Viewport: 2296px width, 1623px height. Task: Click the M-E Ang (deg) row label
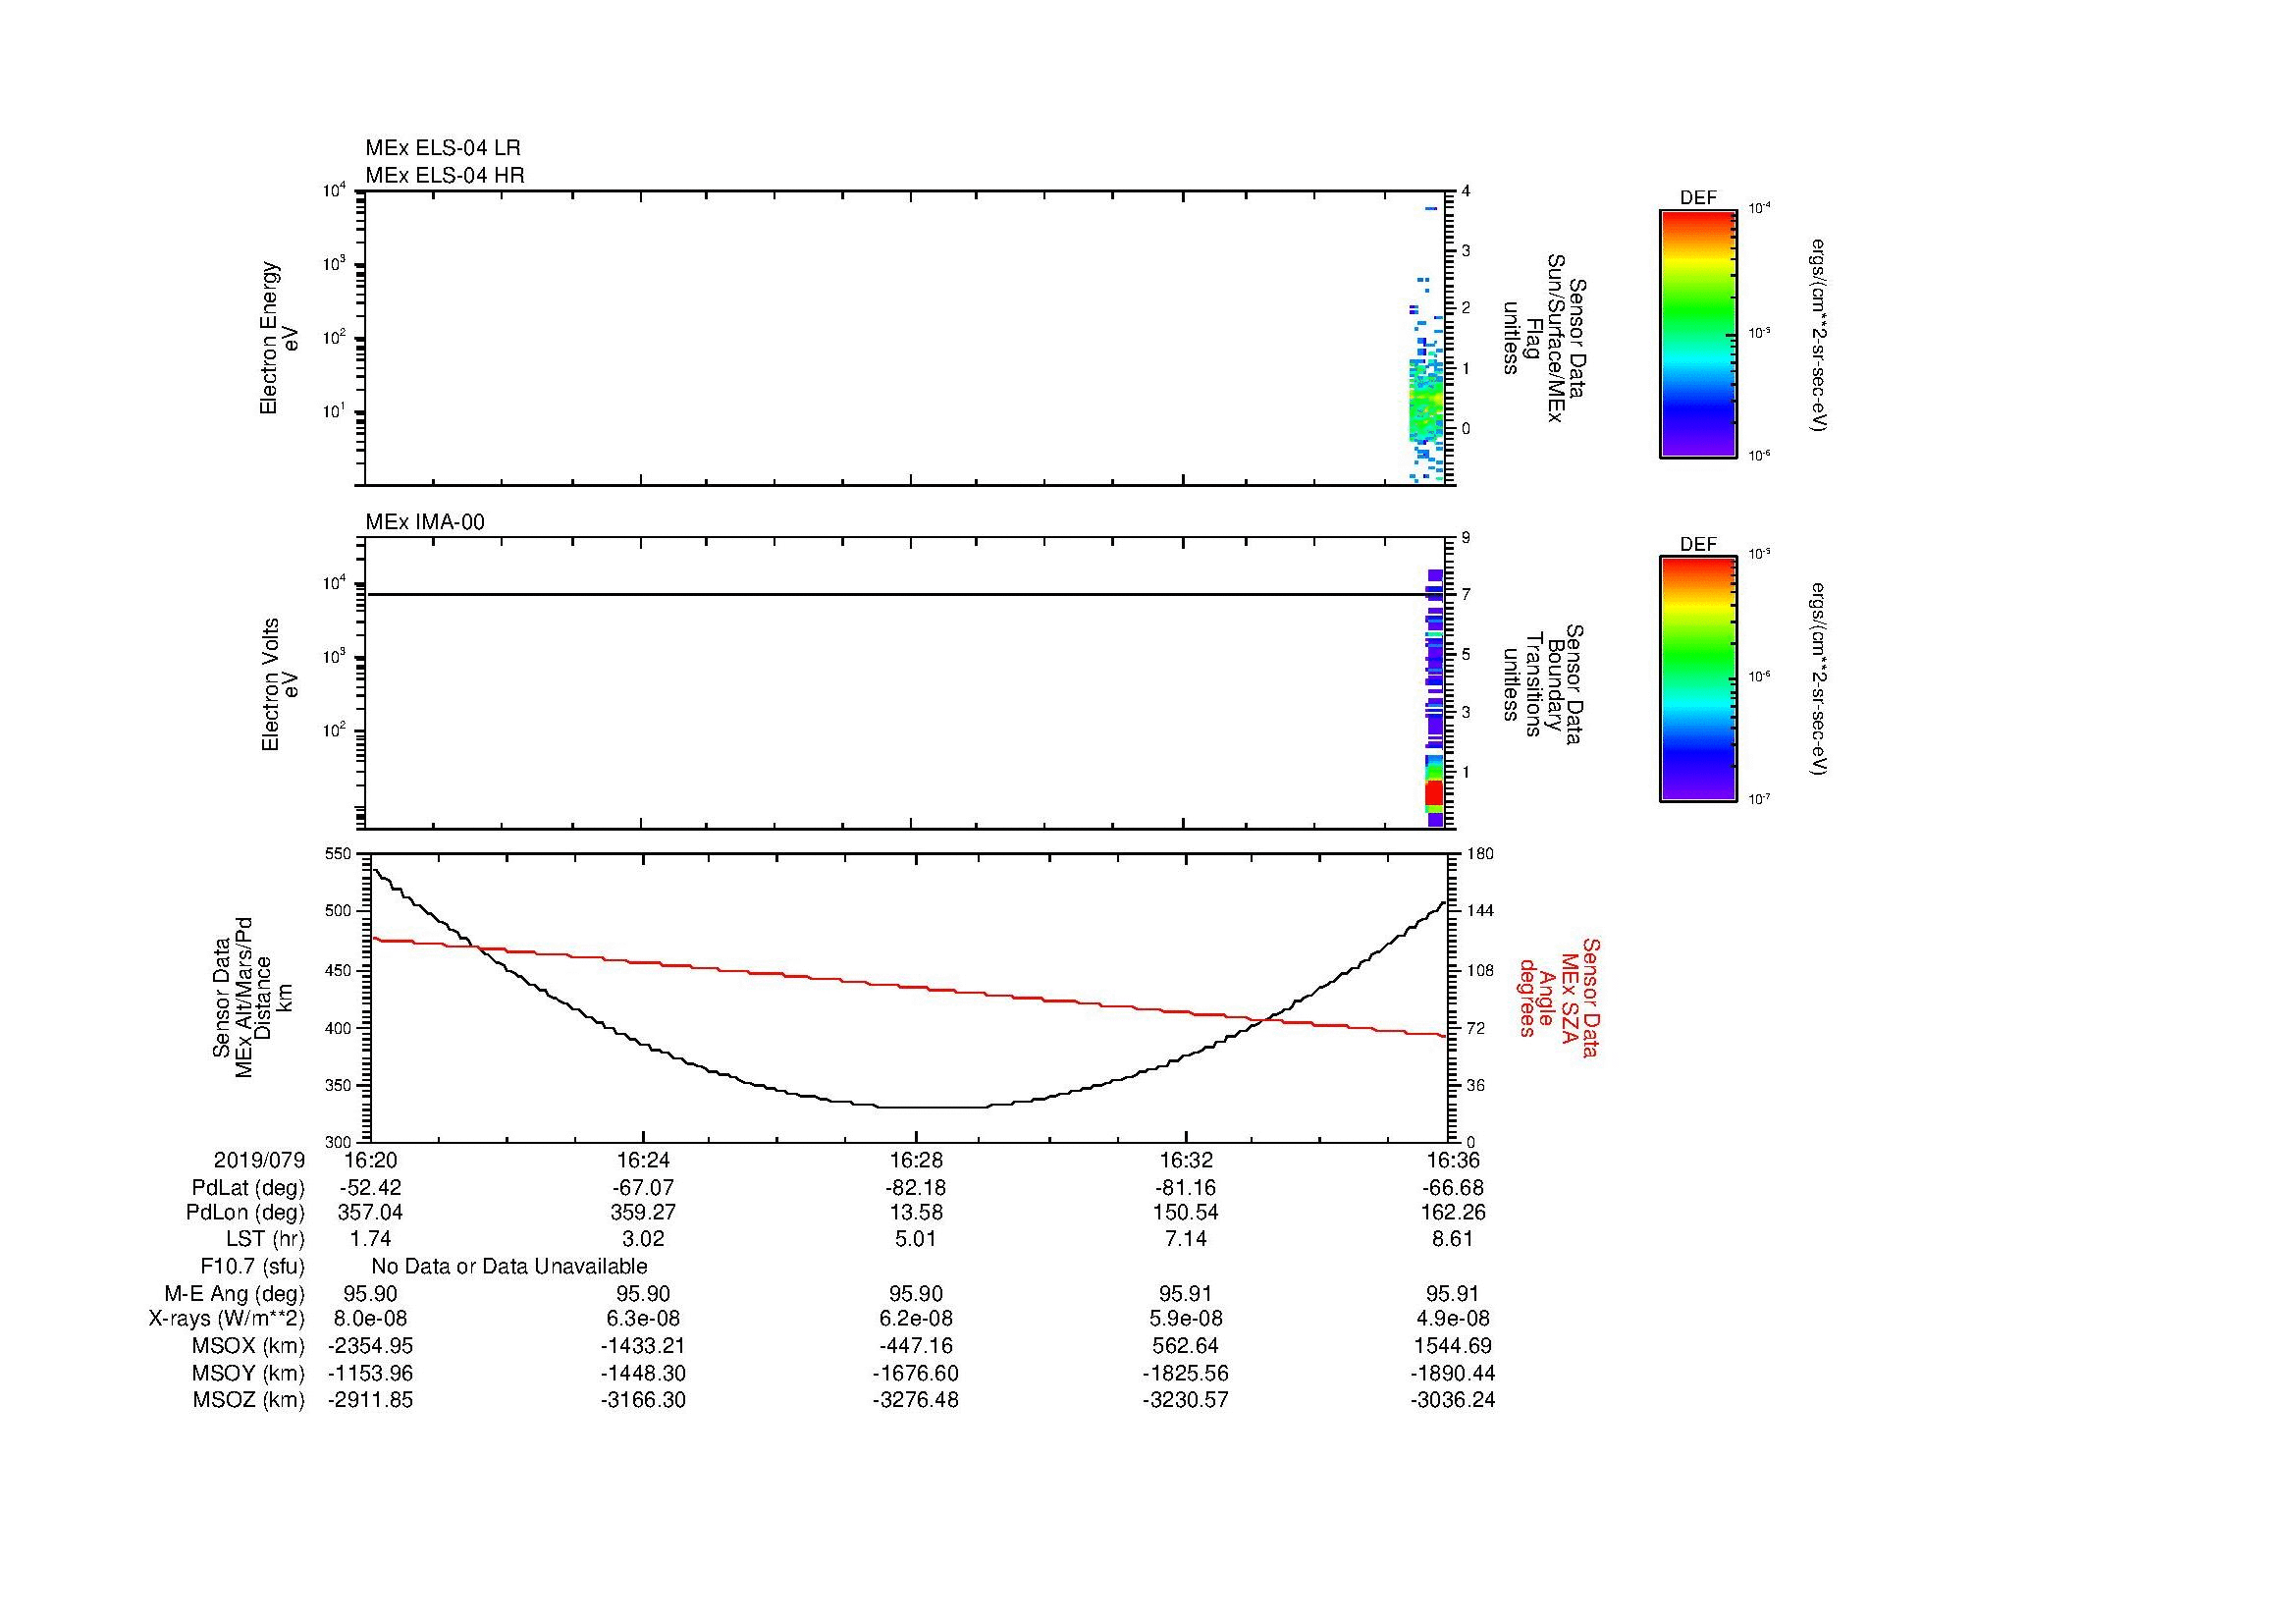pyautogui.click(x=234, y=1294)
